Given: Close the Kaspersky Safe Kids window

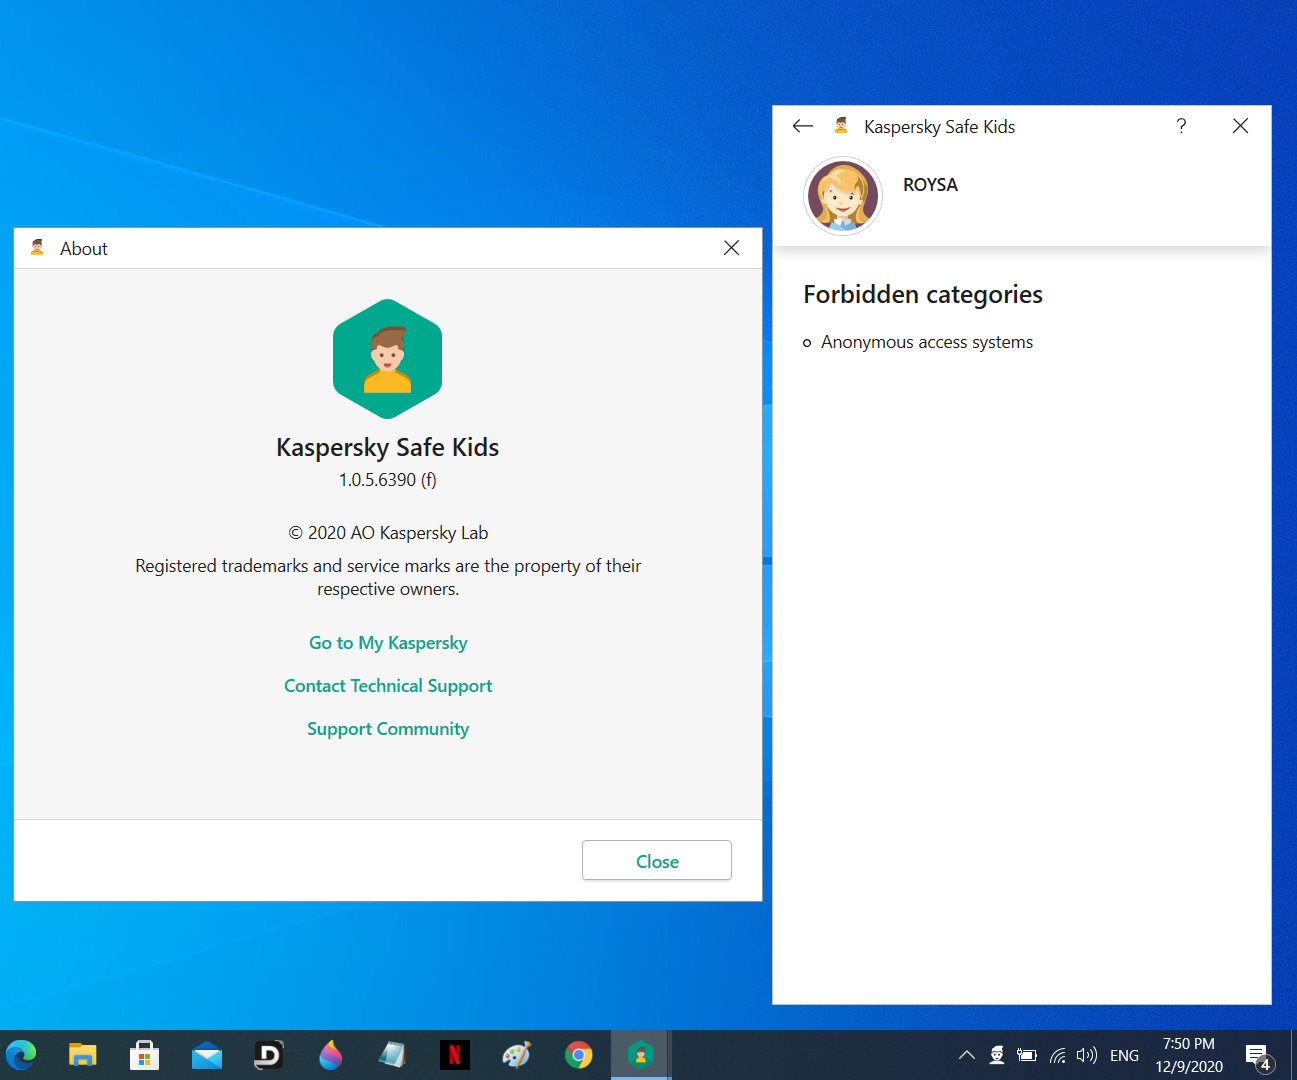Looking at the screenshot, I should (1240, 126).
